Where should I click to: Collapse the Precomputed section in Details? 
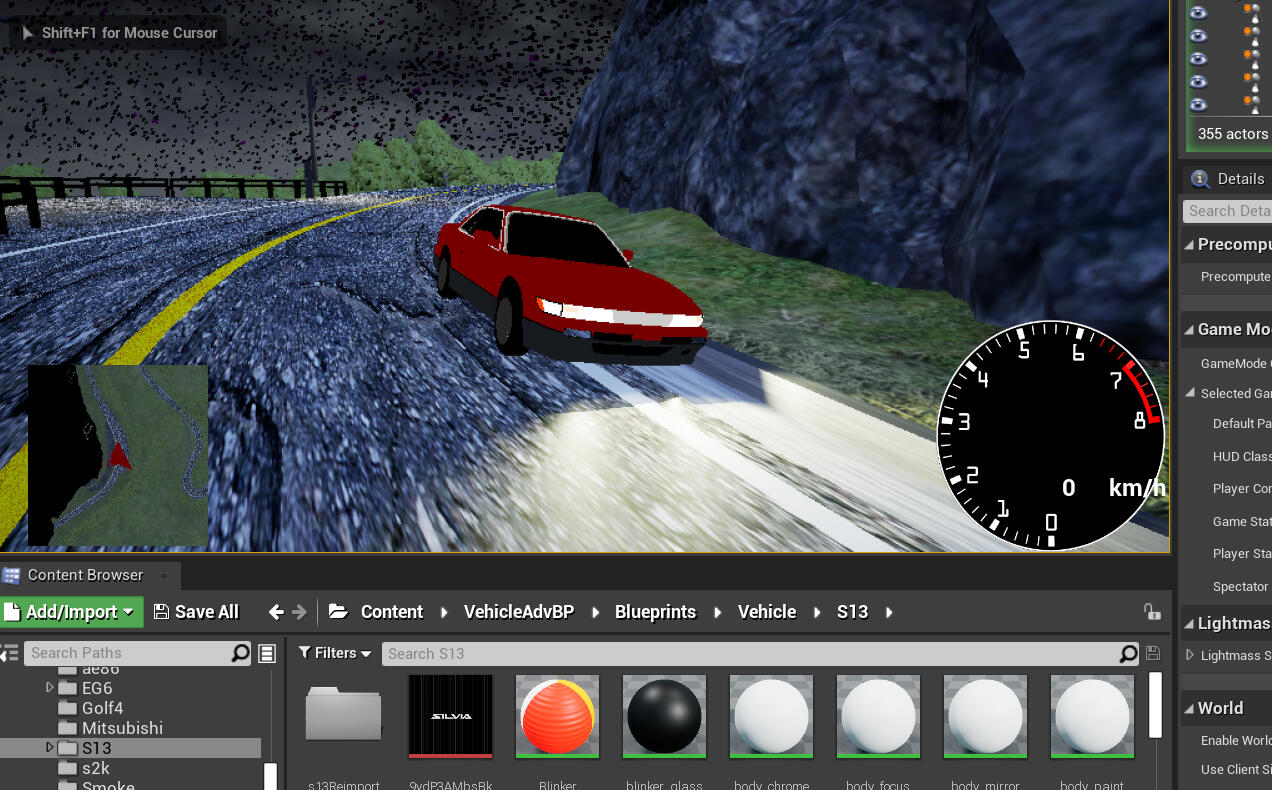coord(1189,245)
